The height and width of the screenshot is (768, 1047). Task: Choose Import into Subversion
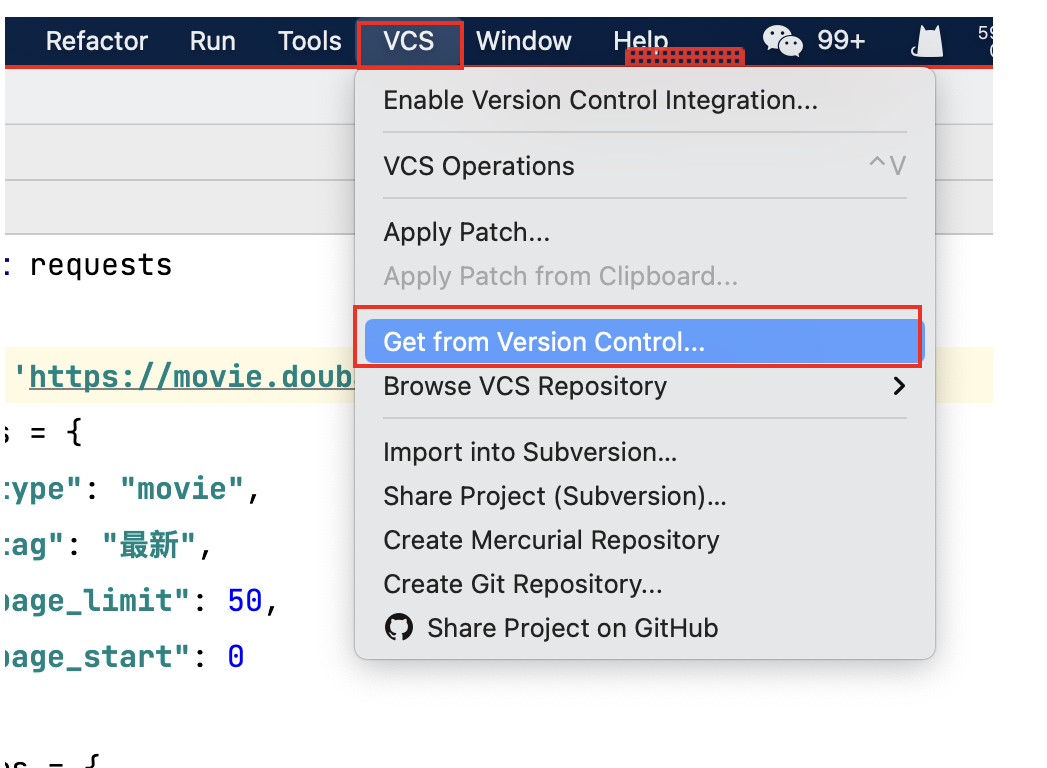(530, 452)
